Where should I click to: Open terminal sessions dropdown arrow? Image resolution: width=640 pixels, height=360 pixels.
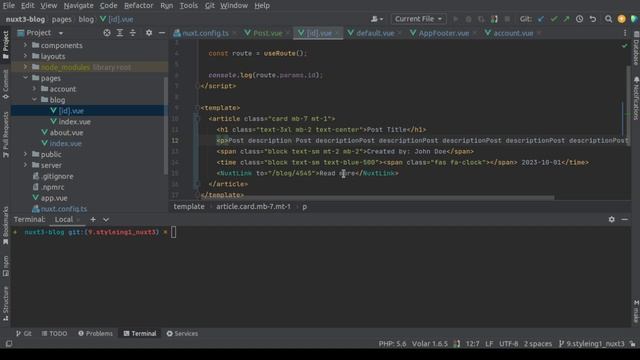click(106, 220)
